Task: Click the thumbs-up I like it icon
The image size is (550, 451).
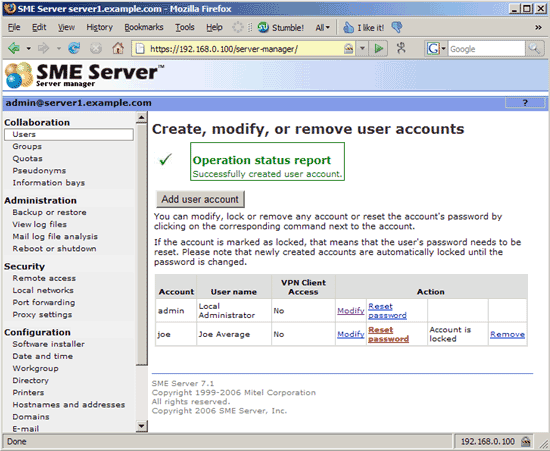Action: [x=348, y=27]
